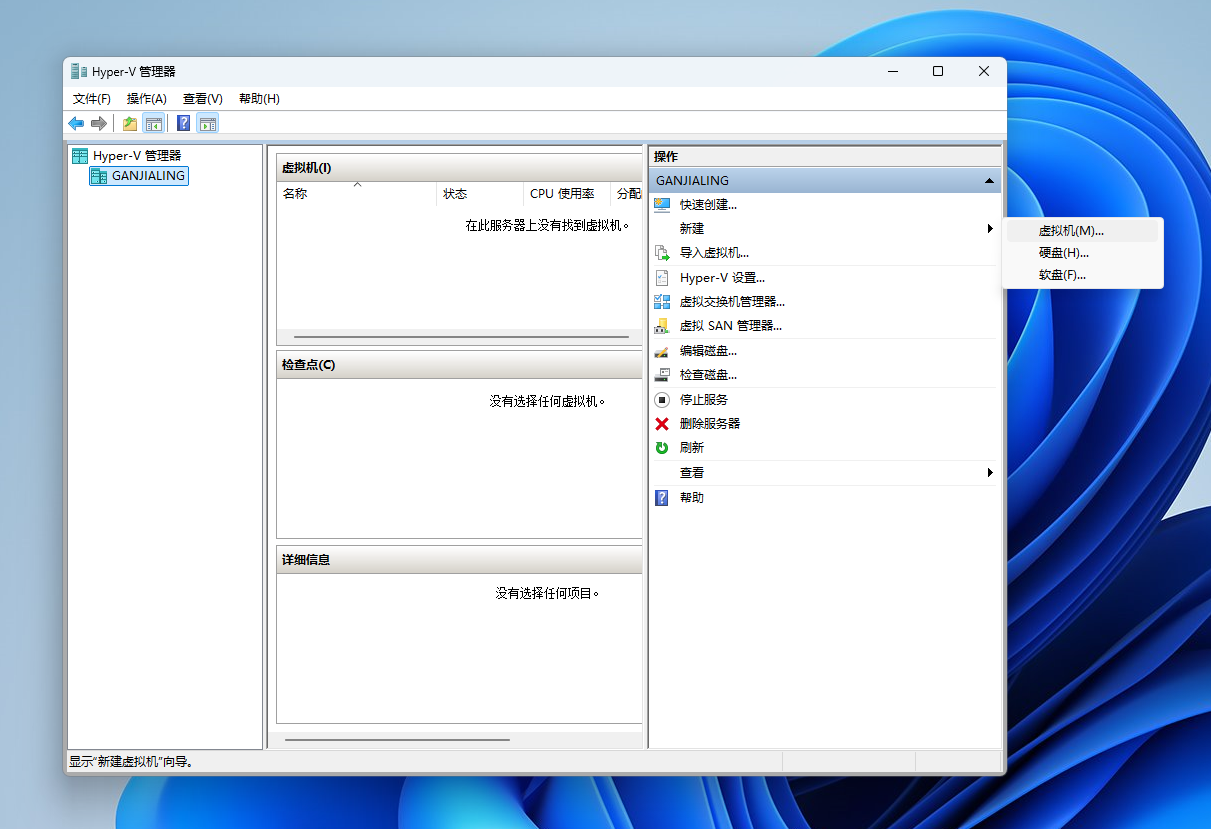Click the 快速创建 action icon
1211x829 pixels.
(661, 204)
